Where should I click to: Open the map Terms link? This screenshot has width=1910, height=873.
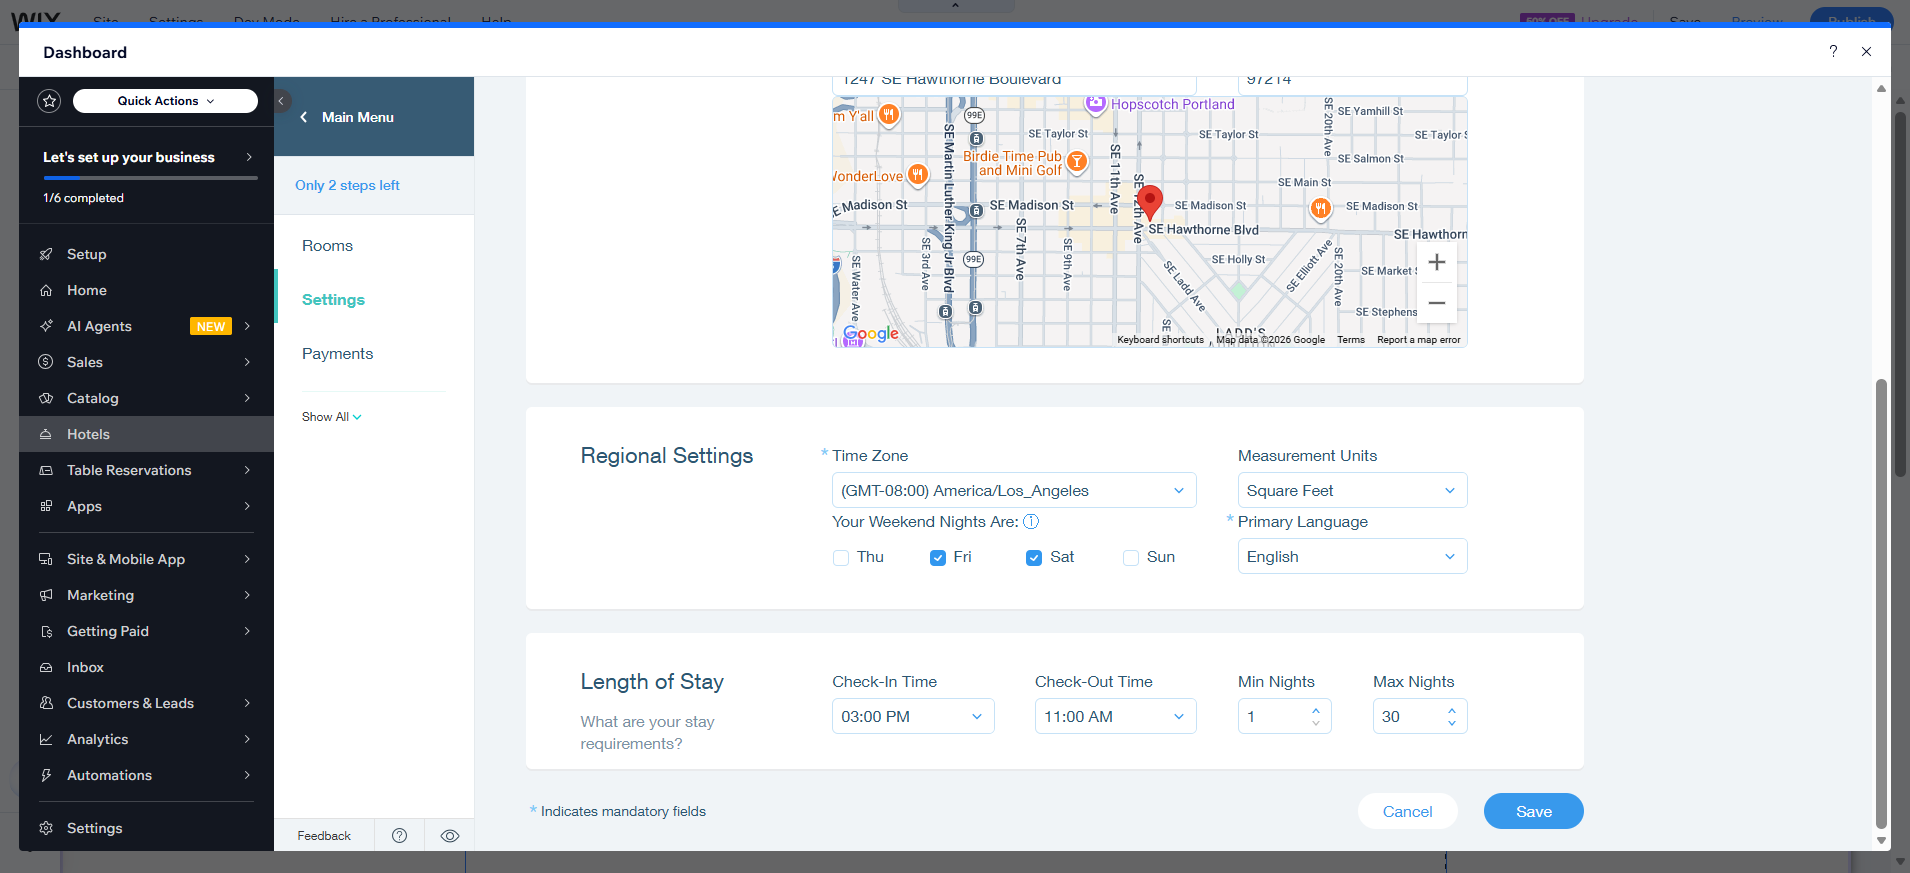1350,340
